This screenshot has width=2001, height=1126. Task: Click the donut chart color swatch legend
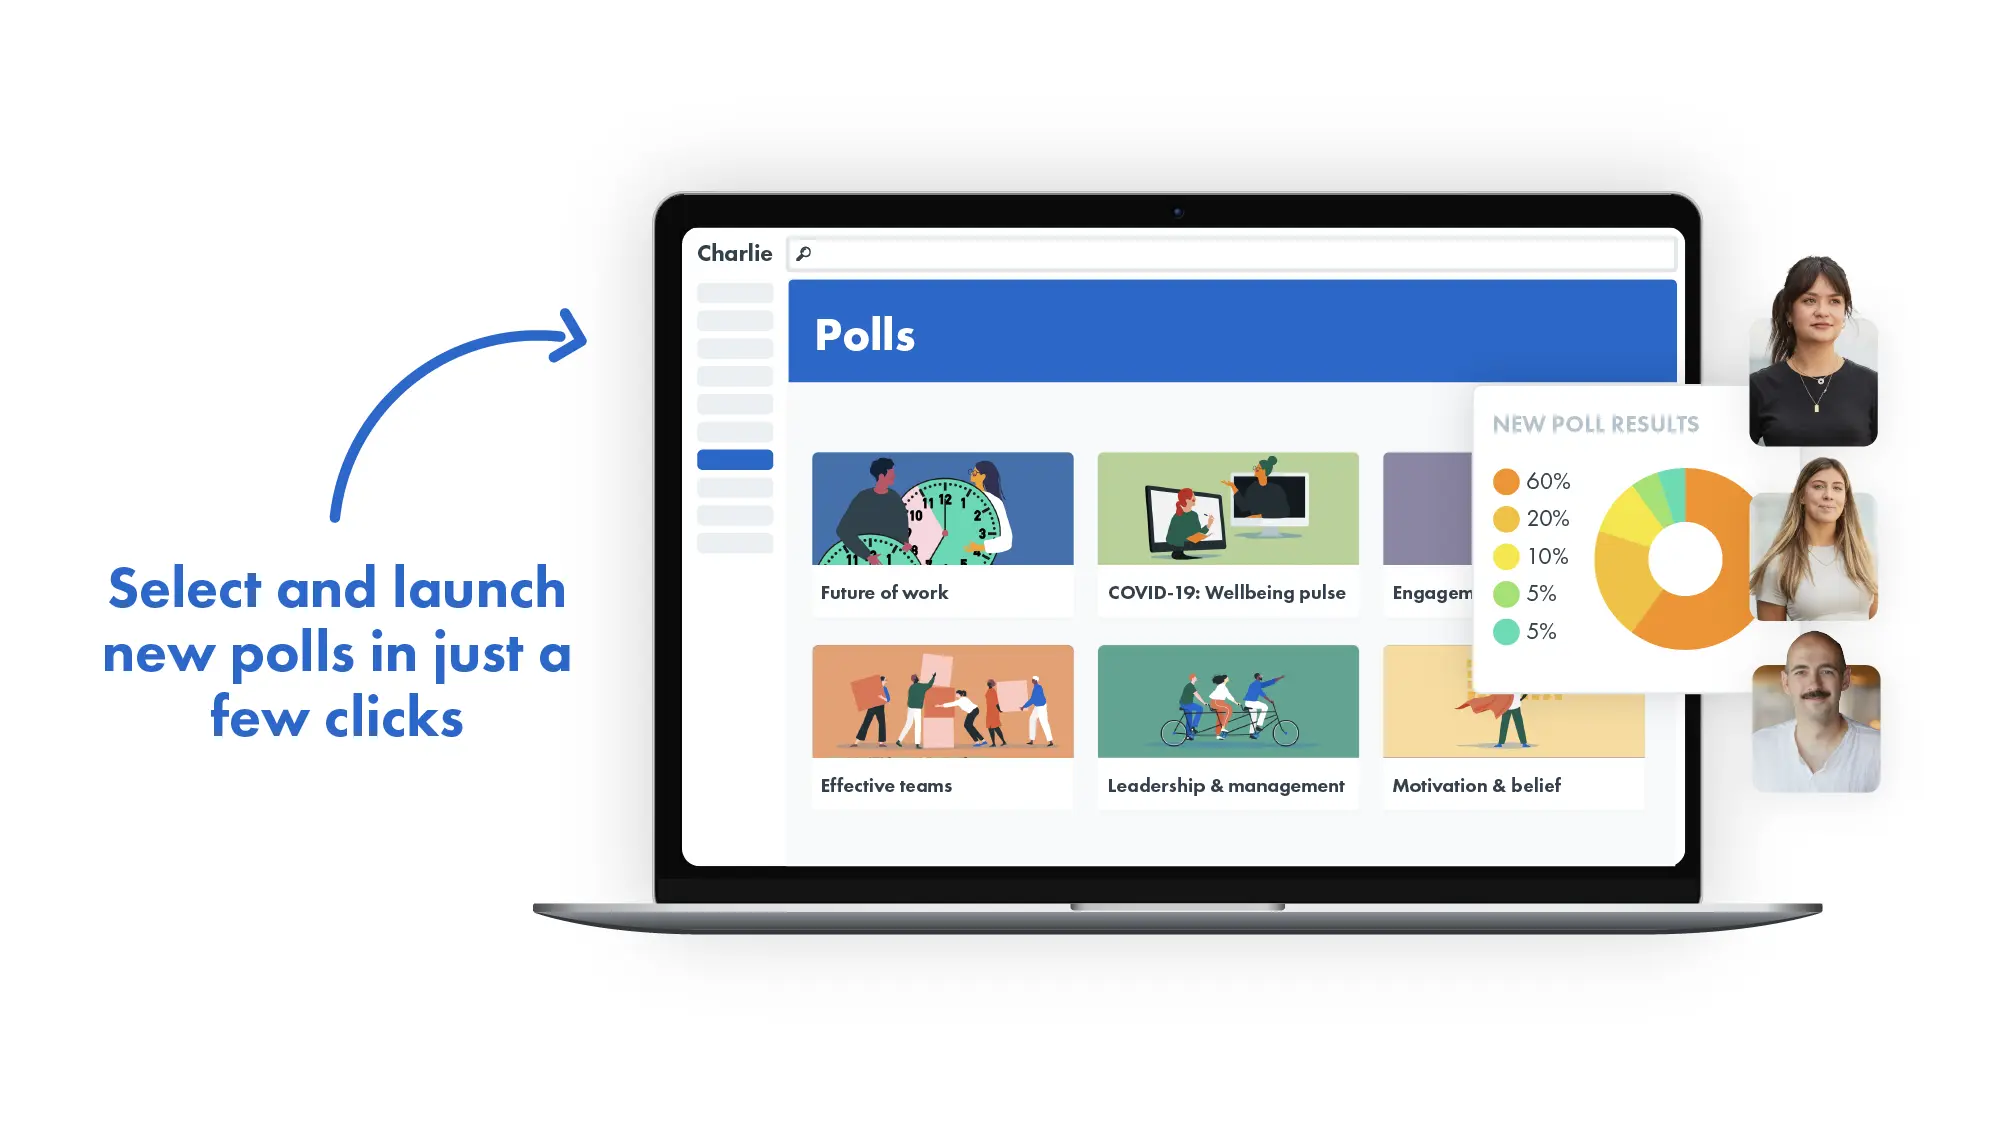coord(1531,555)
